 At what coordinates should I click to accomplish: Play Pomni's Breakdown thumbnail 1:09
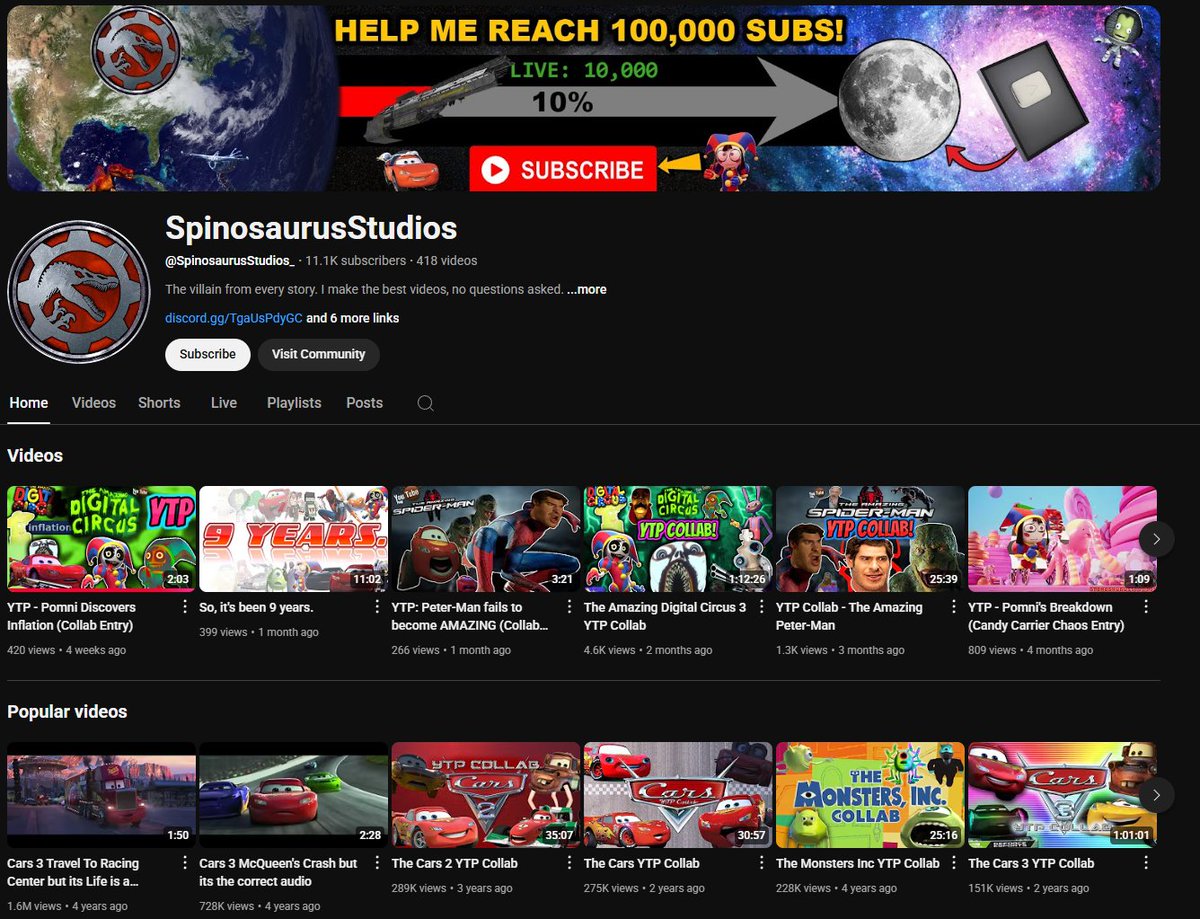(1062, 539)
